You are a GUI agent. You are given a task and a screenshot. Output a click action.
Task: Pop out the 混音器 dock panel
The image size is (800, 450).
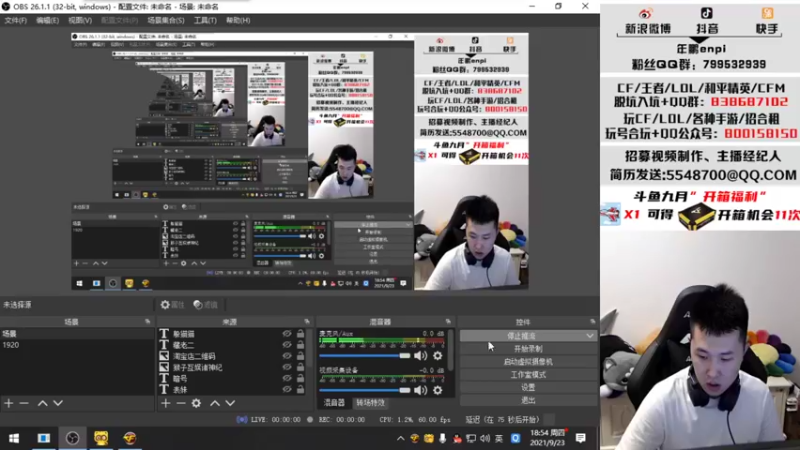[448, 321]
